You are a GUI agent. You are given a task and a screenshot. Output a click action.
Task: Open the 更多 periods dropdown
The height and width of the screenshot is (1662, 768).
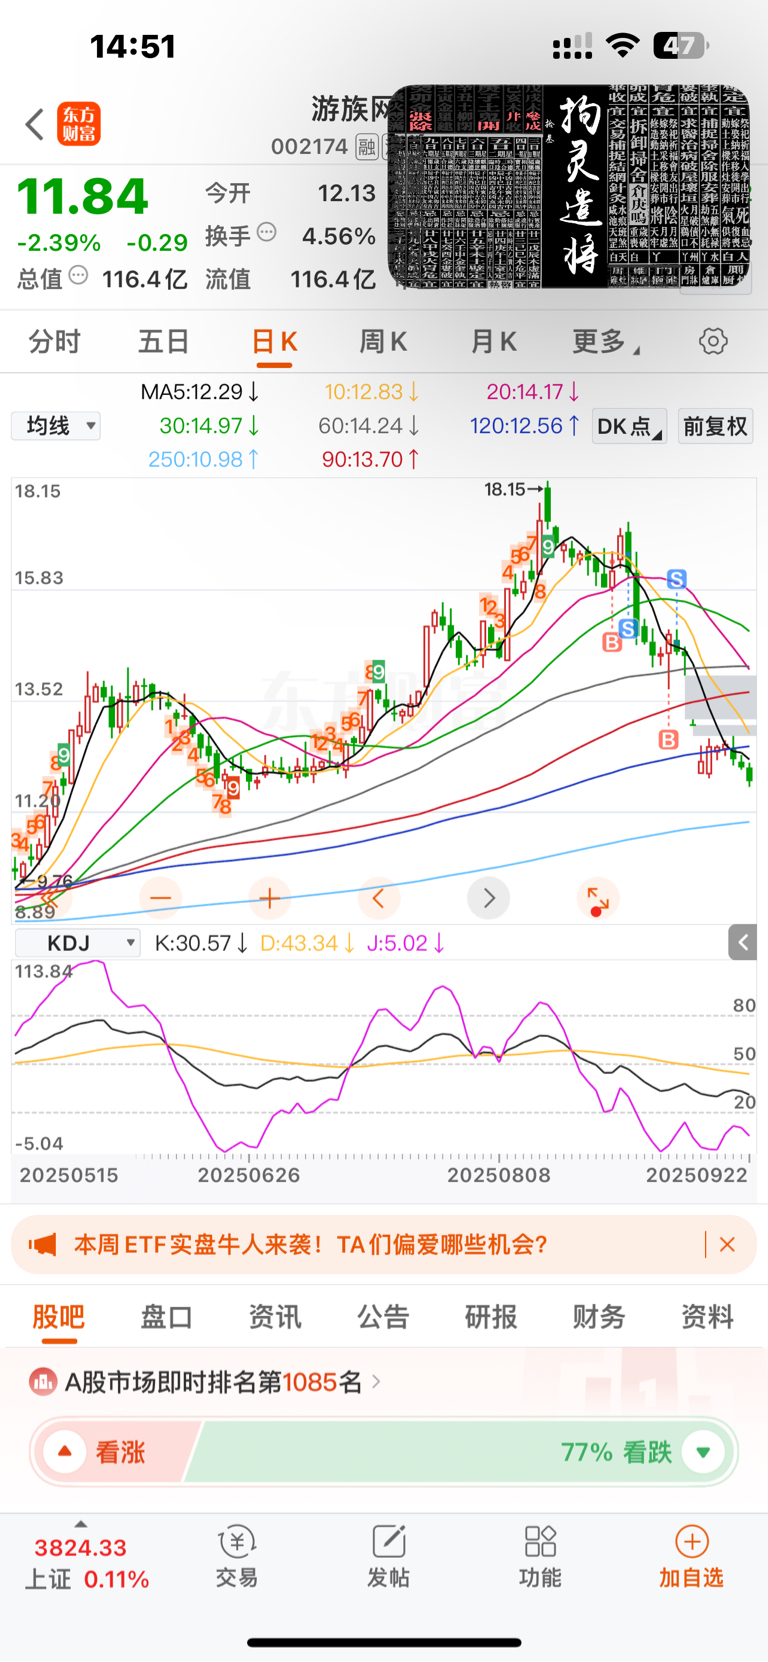tap(606, 342)
